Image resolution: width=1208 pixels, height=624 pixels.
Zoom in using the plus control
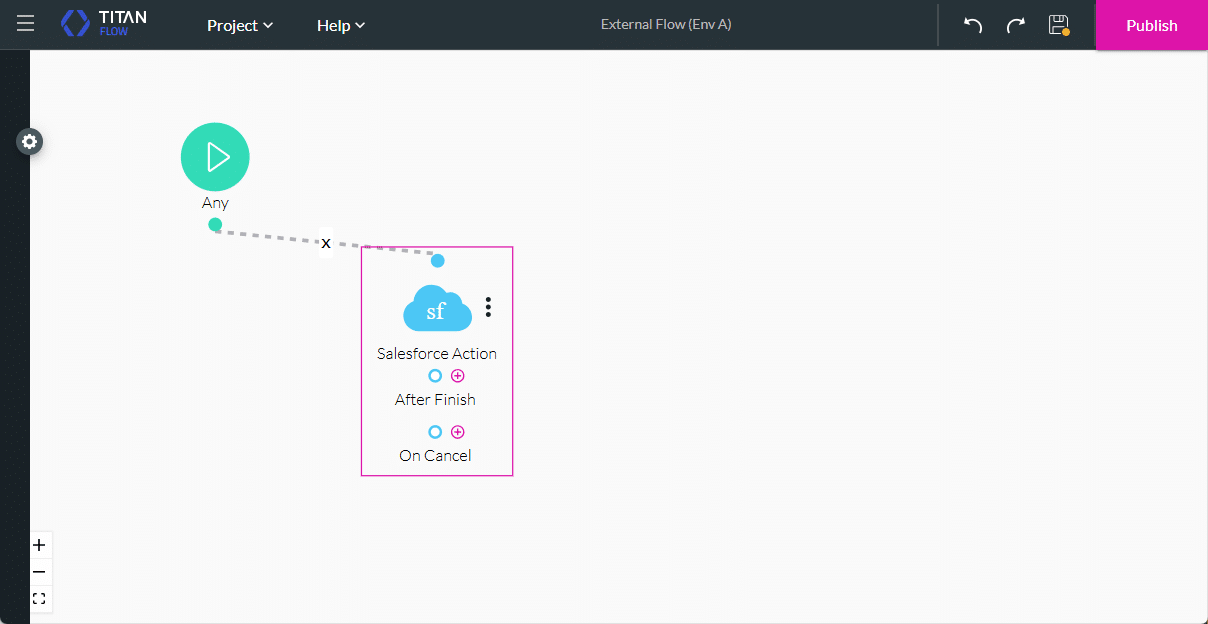click(39, 544)
